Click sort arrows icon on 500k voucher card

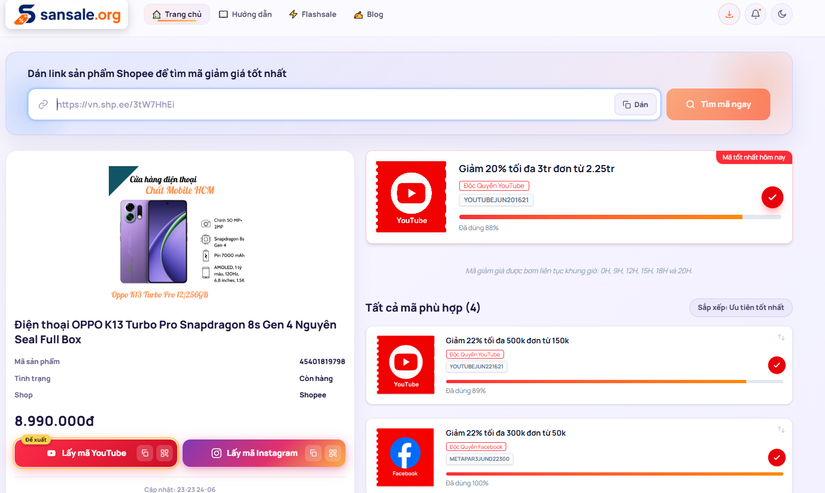click(x=781, y=337)
